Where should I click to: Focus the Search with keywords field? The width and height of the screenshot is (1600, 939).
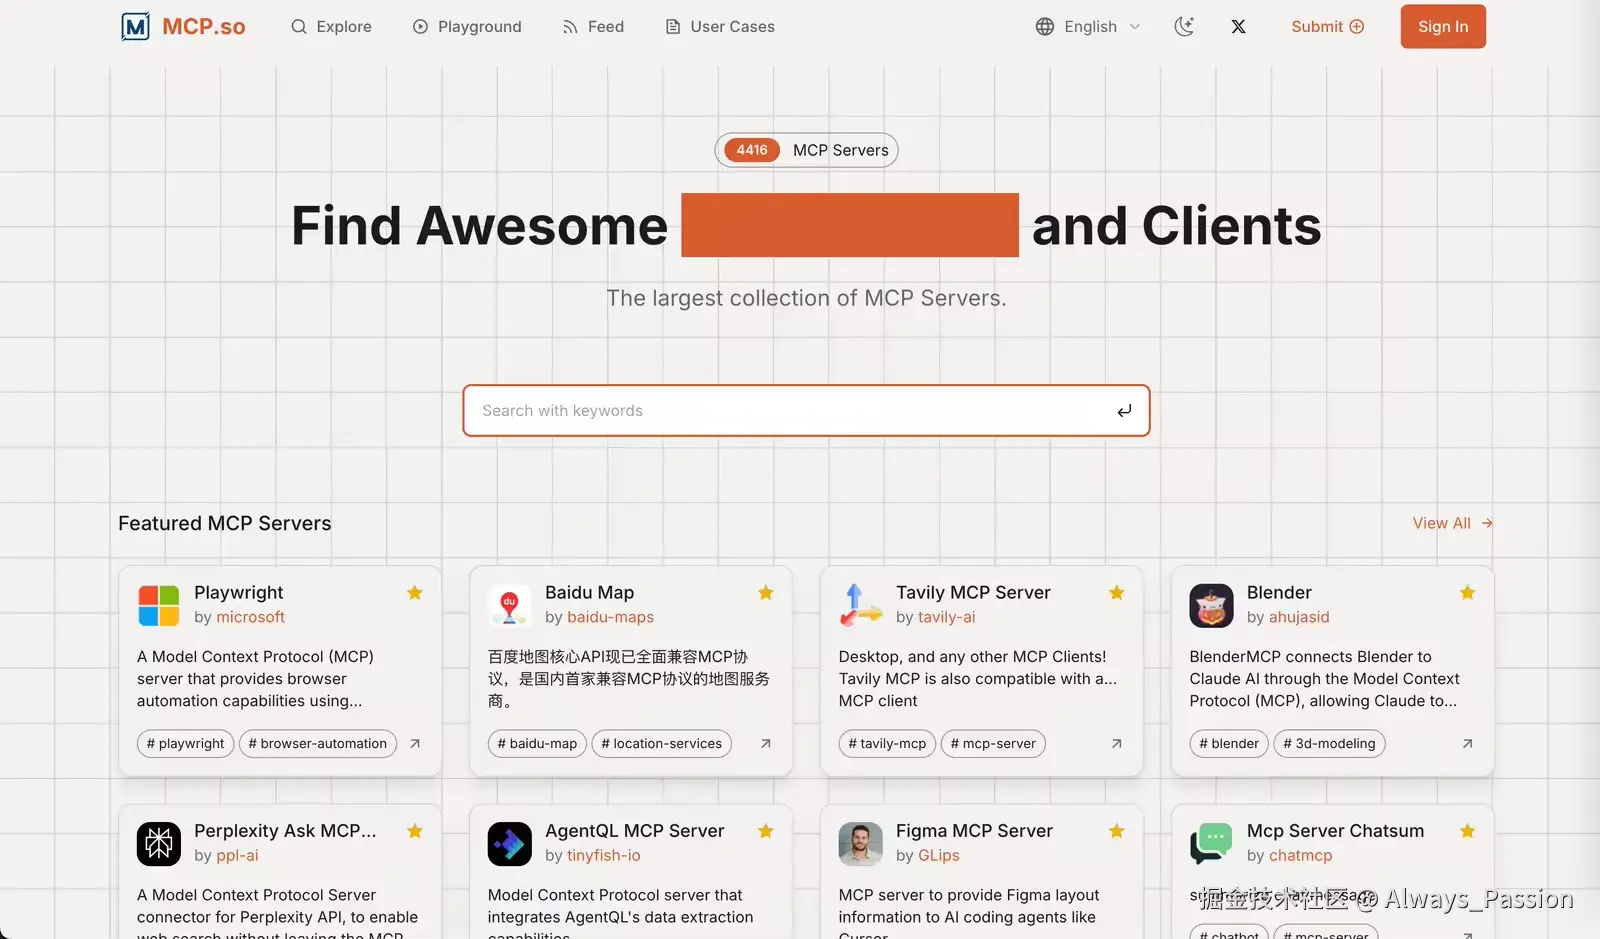pyautogui.click(x=806, y=411)
